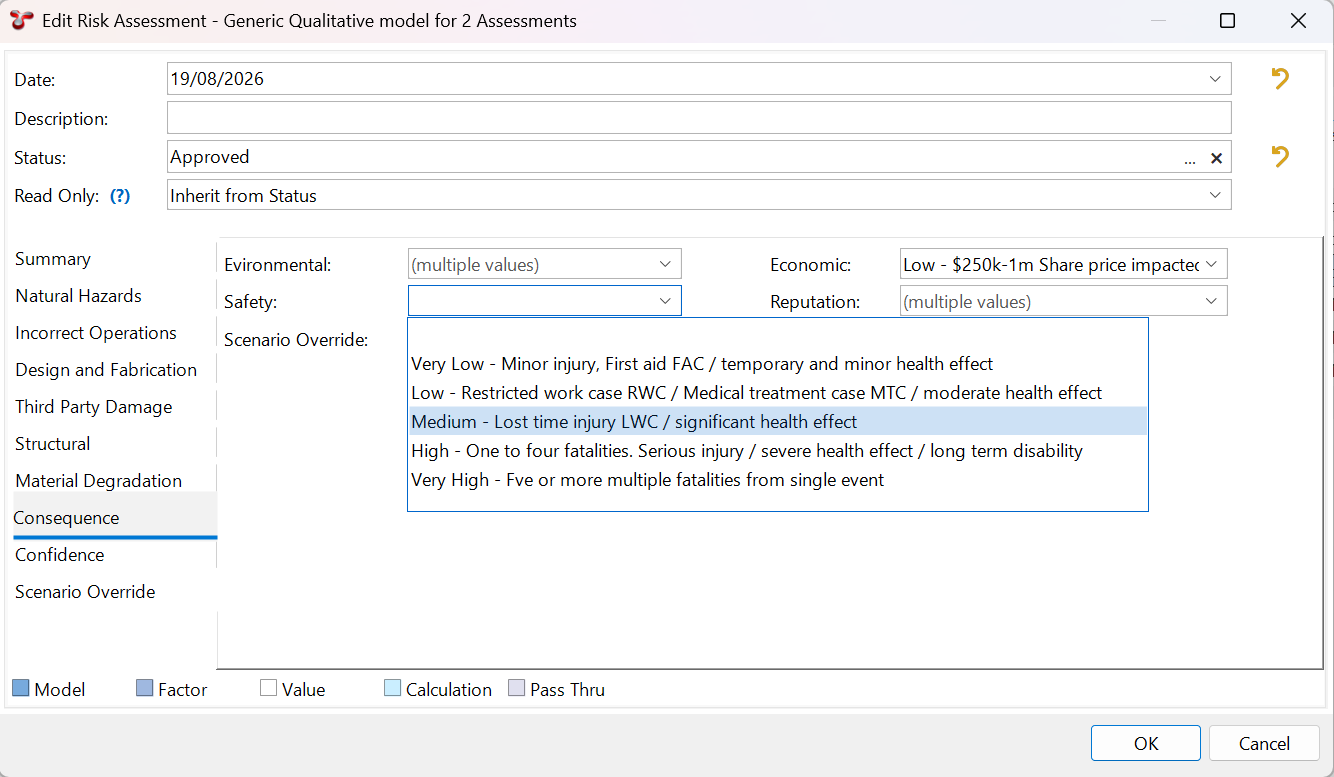This screenshot has height=777, width=1334.
Task: Select Medium - Lost time injury option
Action: [x=777, y=422]
